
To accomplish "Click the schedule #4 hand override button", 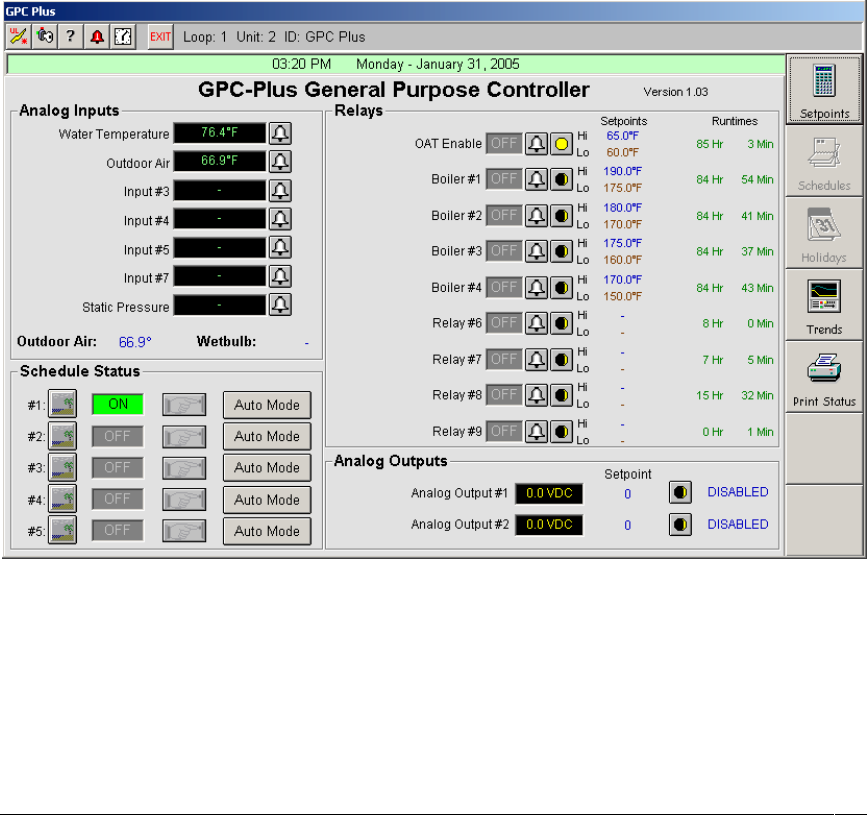I will (x=184, y=499).
